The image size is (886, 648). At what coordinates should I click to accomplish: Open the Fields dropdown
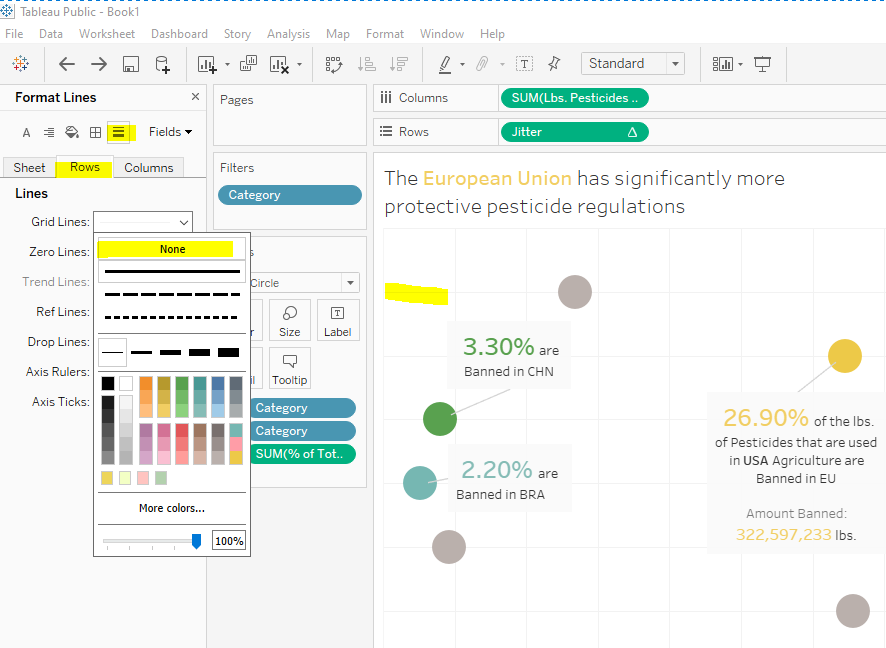tap(170, 132)
